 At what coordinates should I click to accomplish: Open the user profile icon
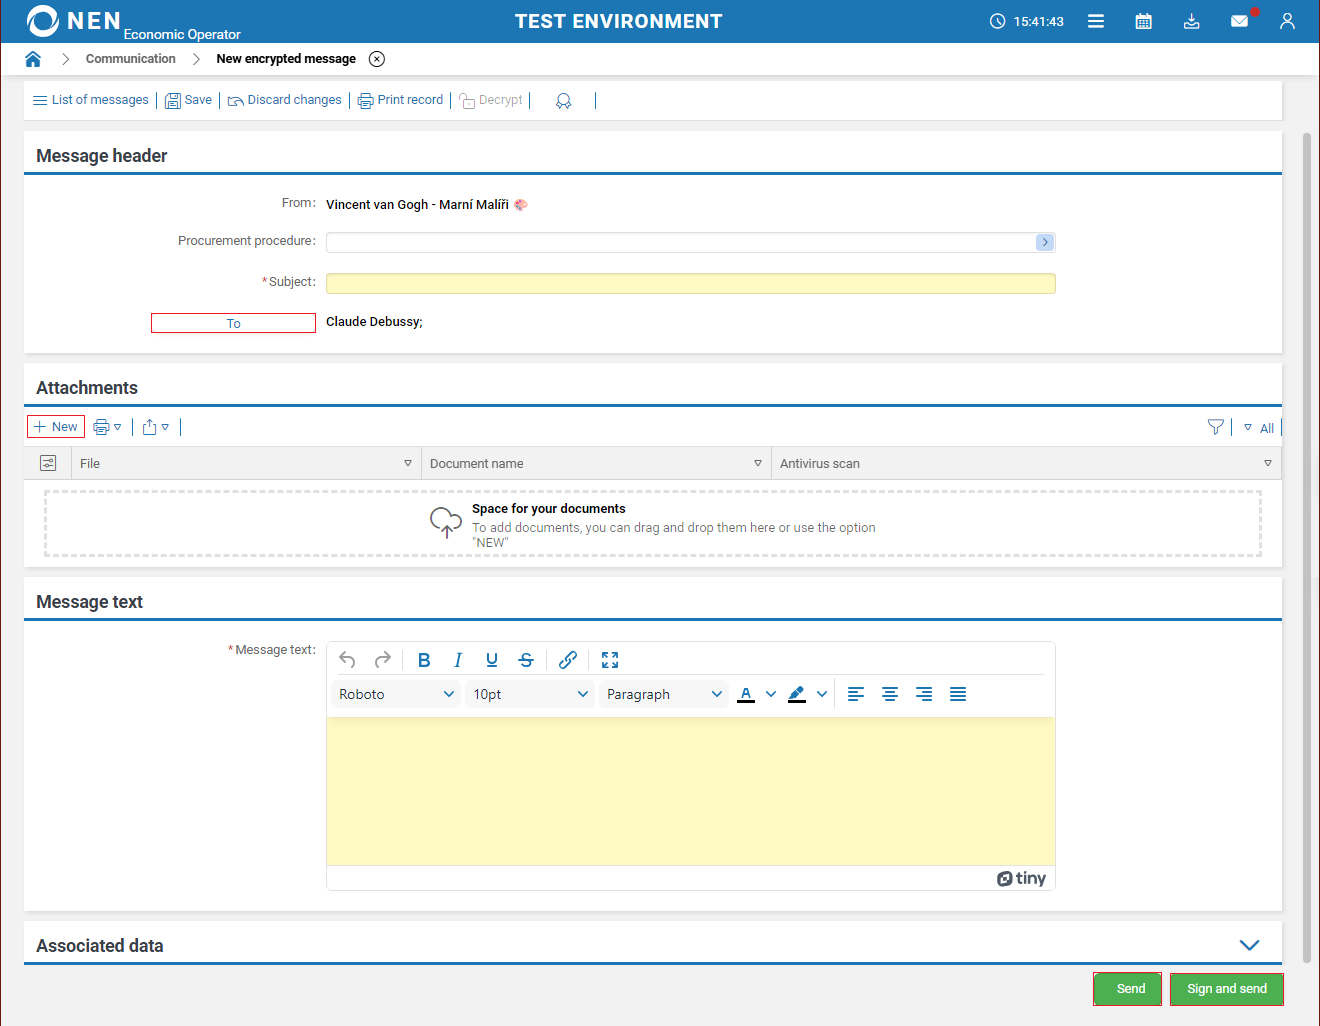click(1287, 21)
